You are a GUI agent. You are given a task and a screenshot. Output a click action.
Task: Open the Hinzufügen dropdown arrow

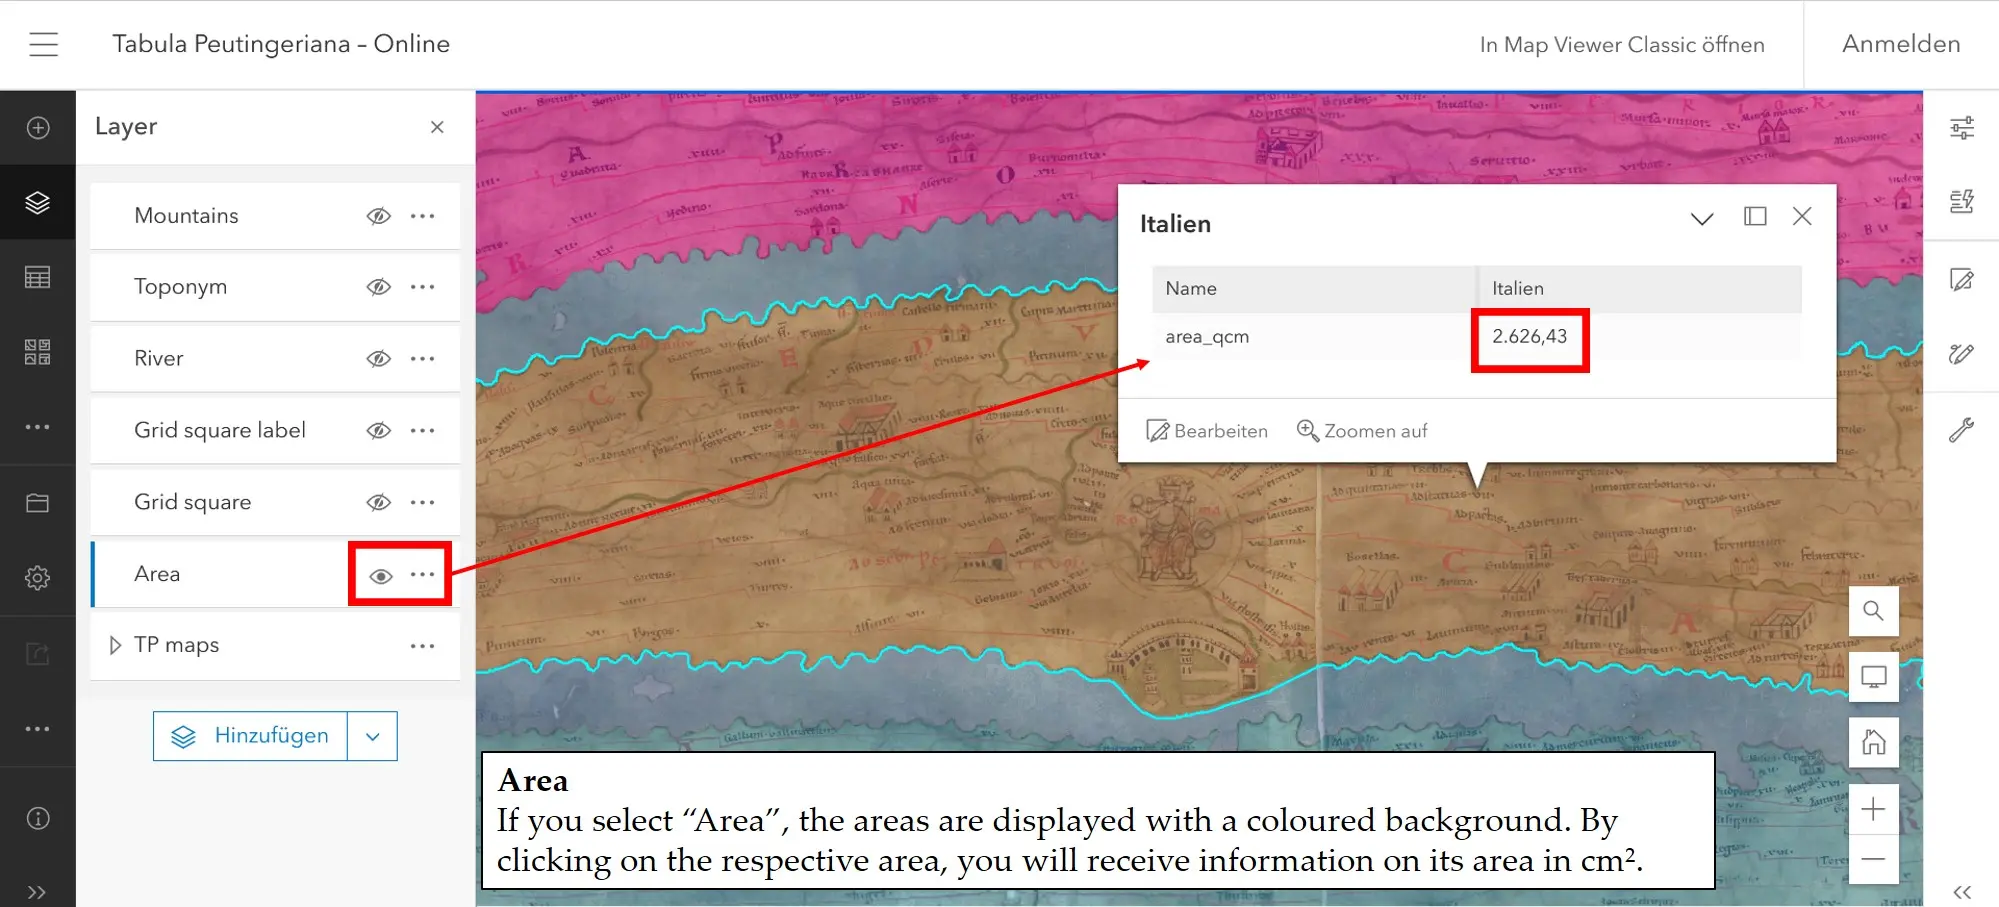[x=373, y=736]
